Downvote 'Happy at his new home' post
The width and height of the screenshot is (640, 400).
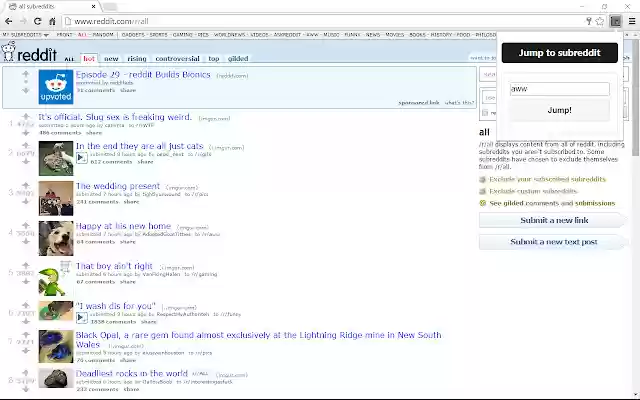click(26, 242)
